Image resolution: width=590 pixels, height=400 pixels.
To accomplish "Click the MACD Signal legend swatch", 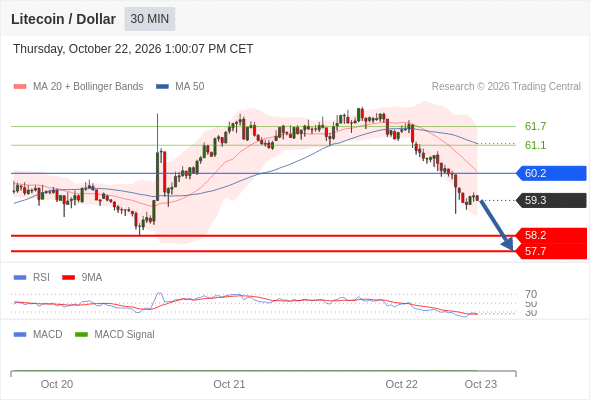I will click(x=81, y=334).
